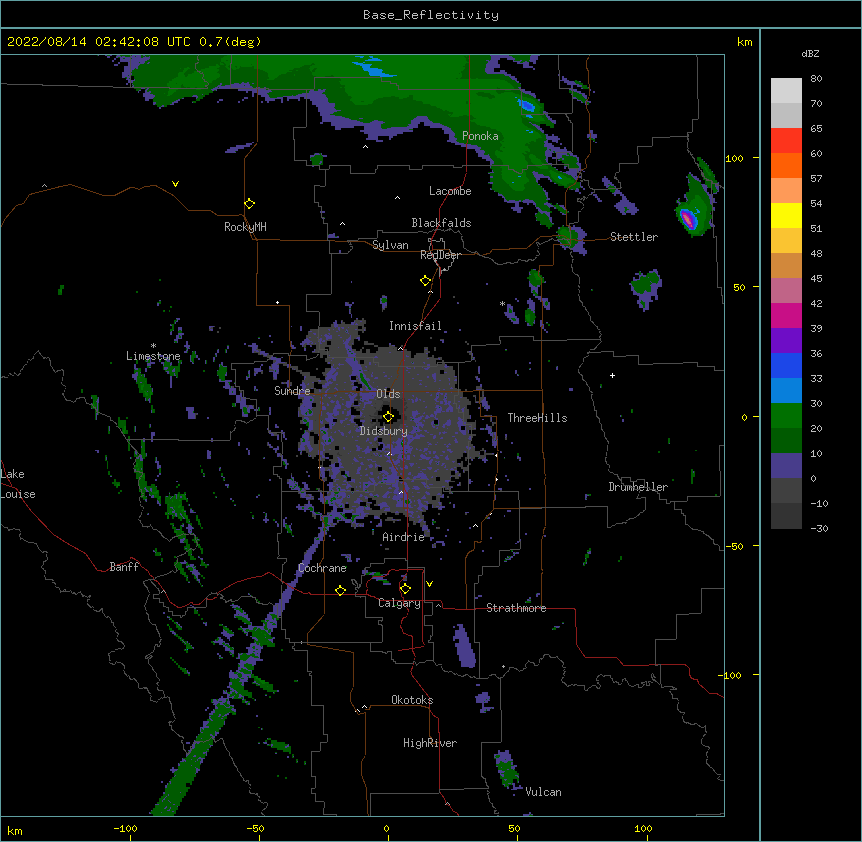
Task: Click the dBZ legend heading
Action: (x=810, y=53)
